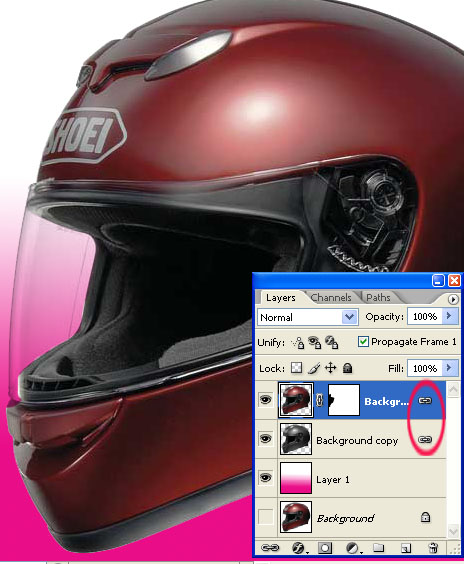The height and width of the screenshot is (564, 464).
Task: Select the Layer 1 name row
Action: 333,479
